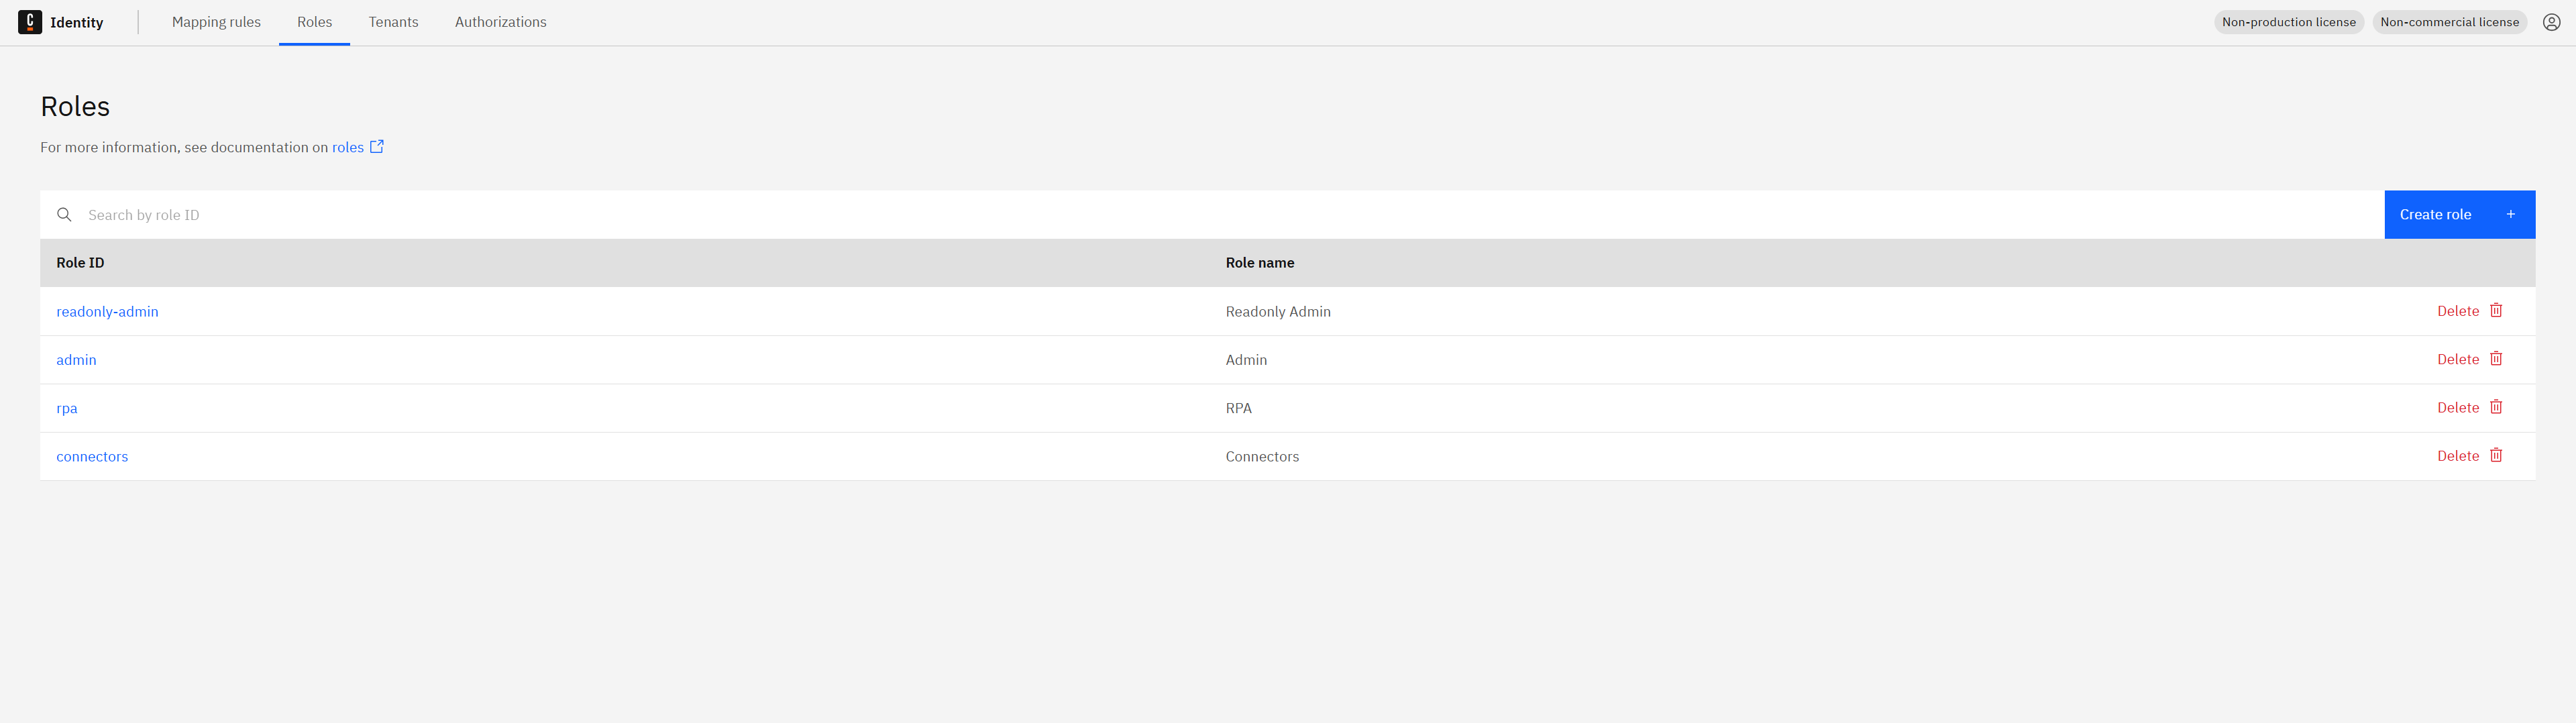Open the roles documentation link

coord(348,148)
